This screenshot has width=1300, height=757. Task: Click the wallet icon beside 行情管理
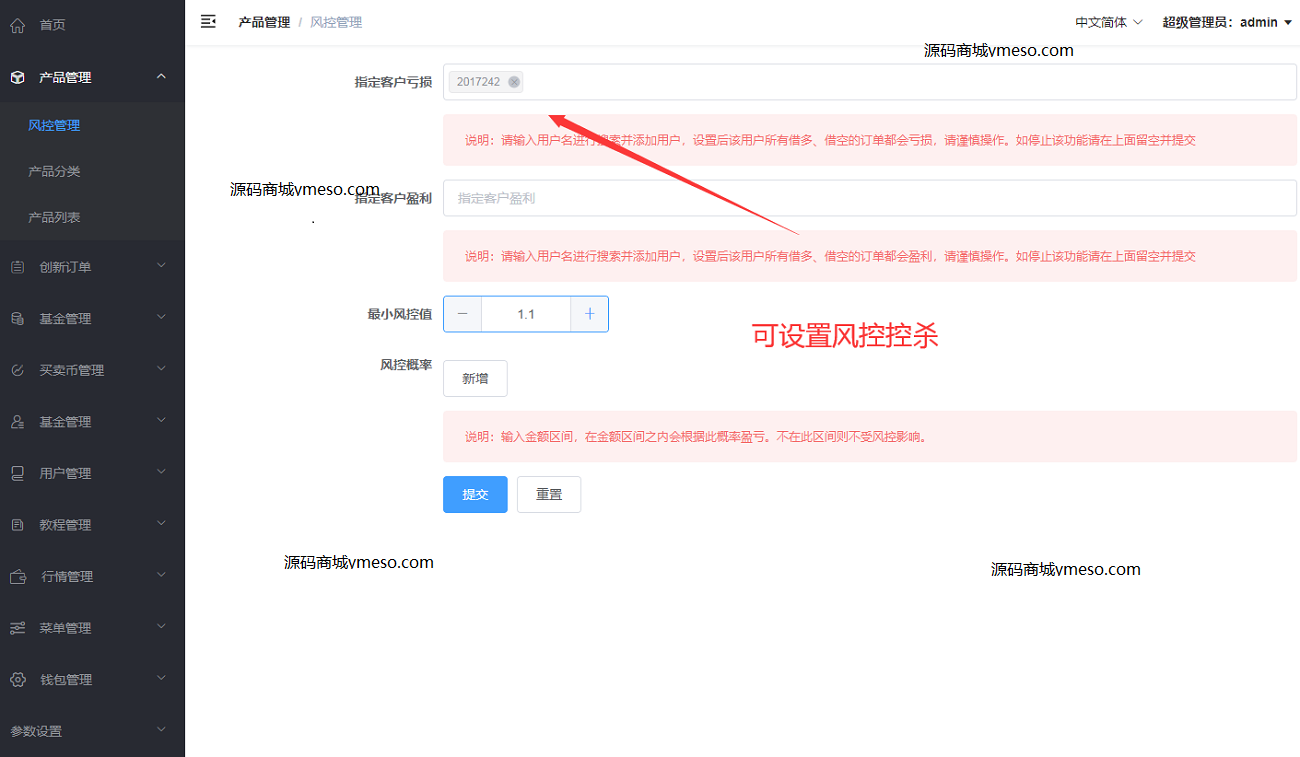point(18,577)
